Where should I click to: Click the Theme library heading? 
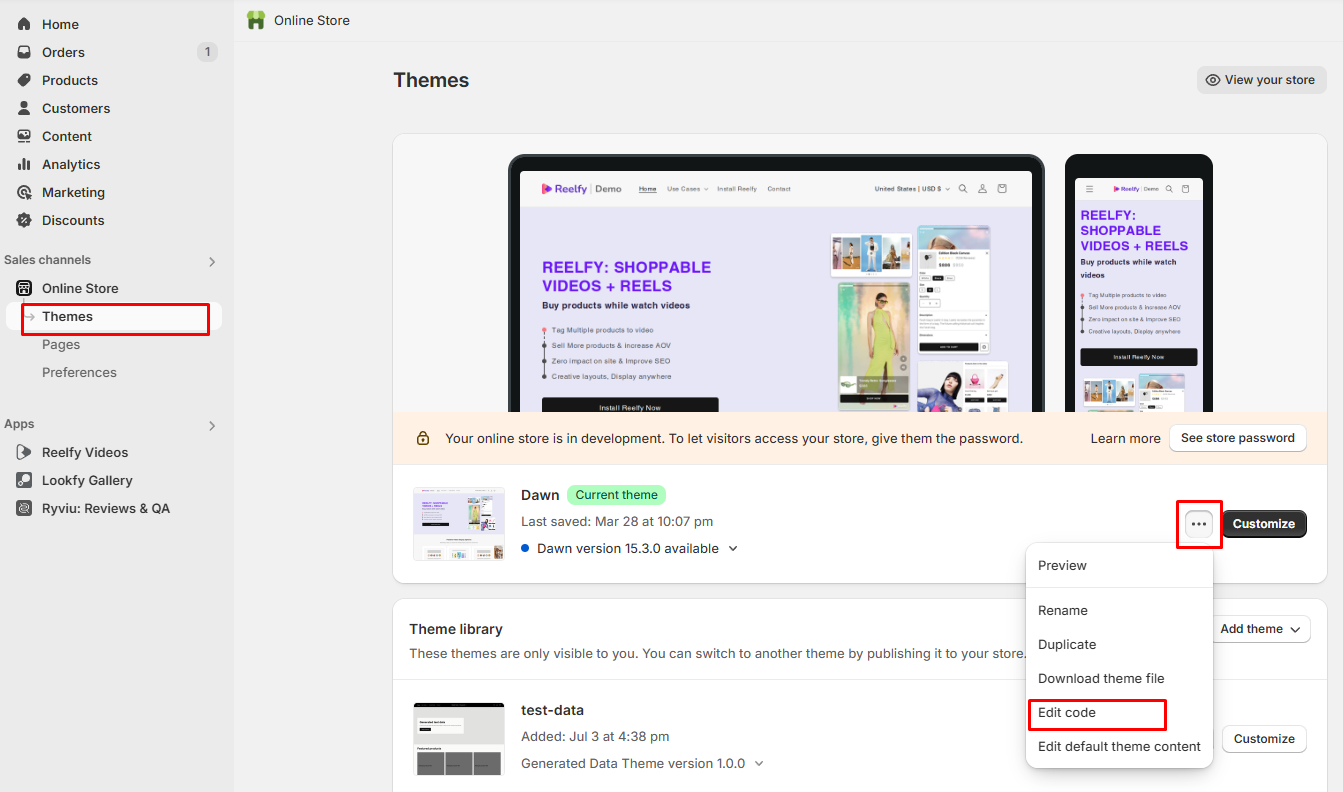point(456,629)
